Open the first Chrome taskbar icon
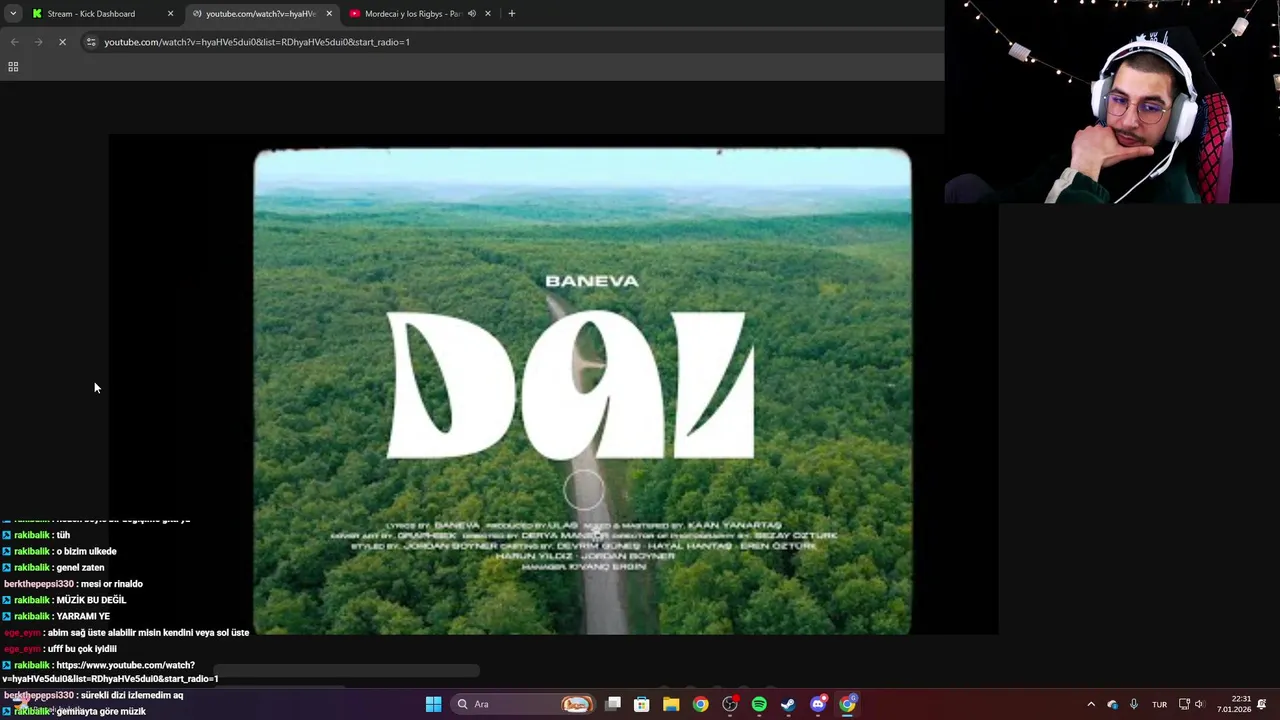The height and width of the screenshot is (720, 1280). pyautogui.click(x=700, y=704)
